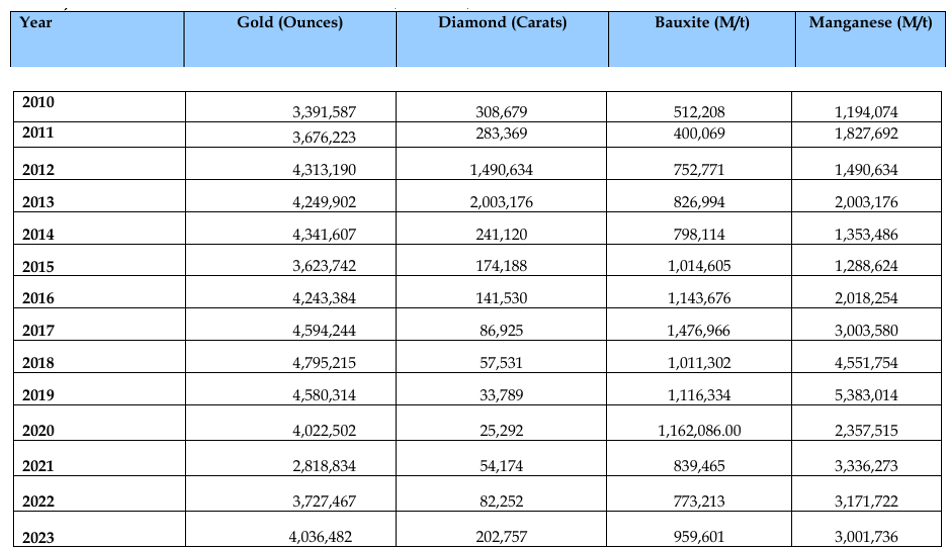Viewport: 952px width, 552px height.
Task: Click the Diamond (Carats) header cell
Action: 502,23
